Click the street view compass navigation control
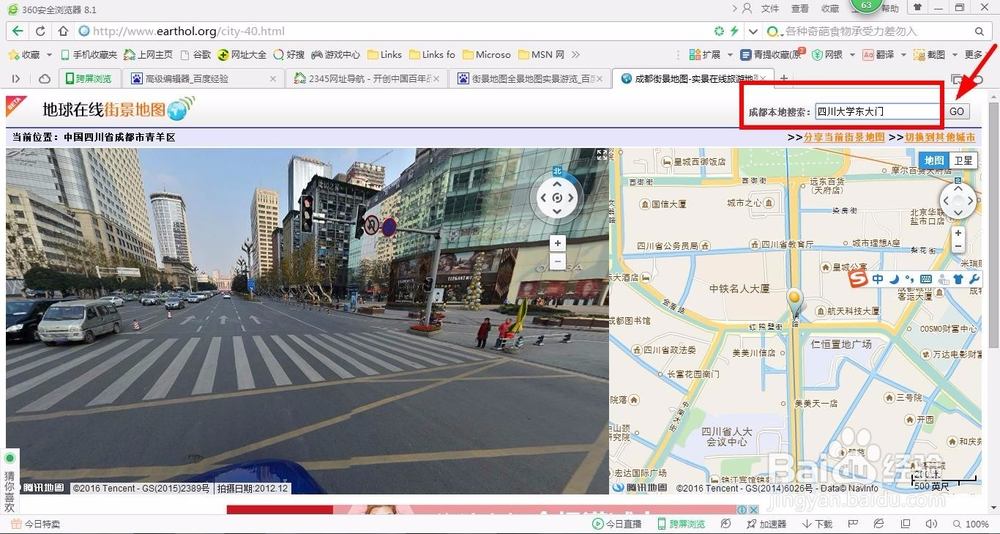1000x534 pixels. click(x=557, y=198)
